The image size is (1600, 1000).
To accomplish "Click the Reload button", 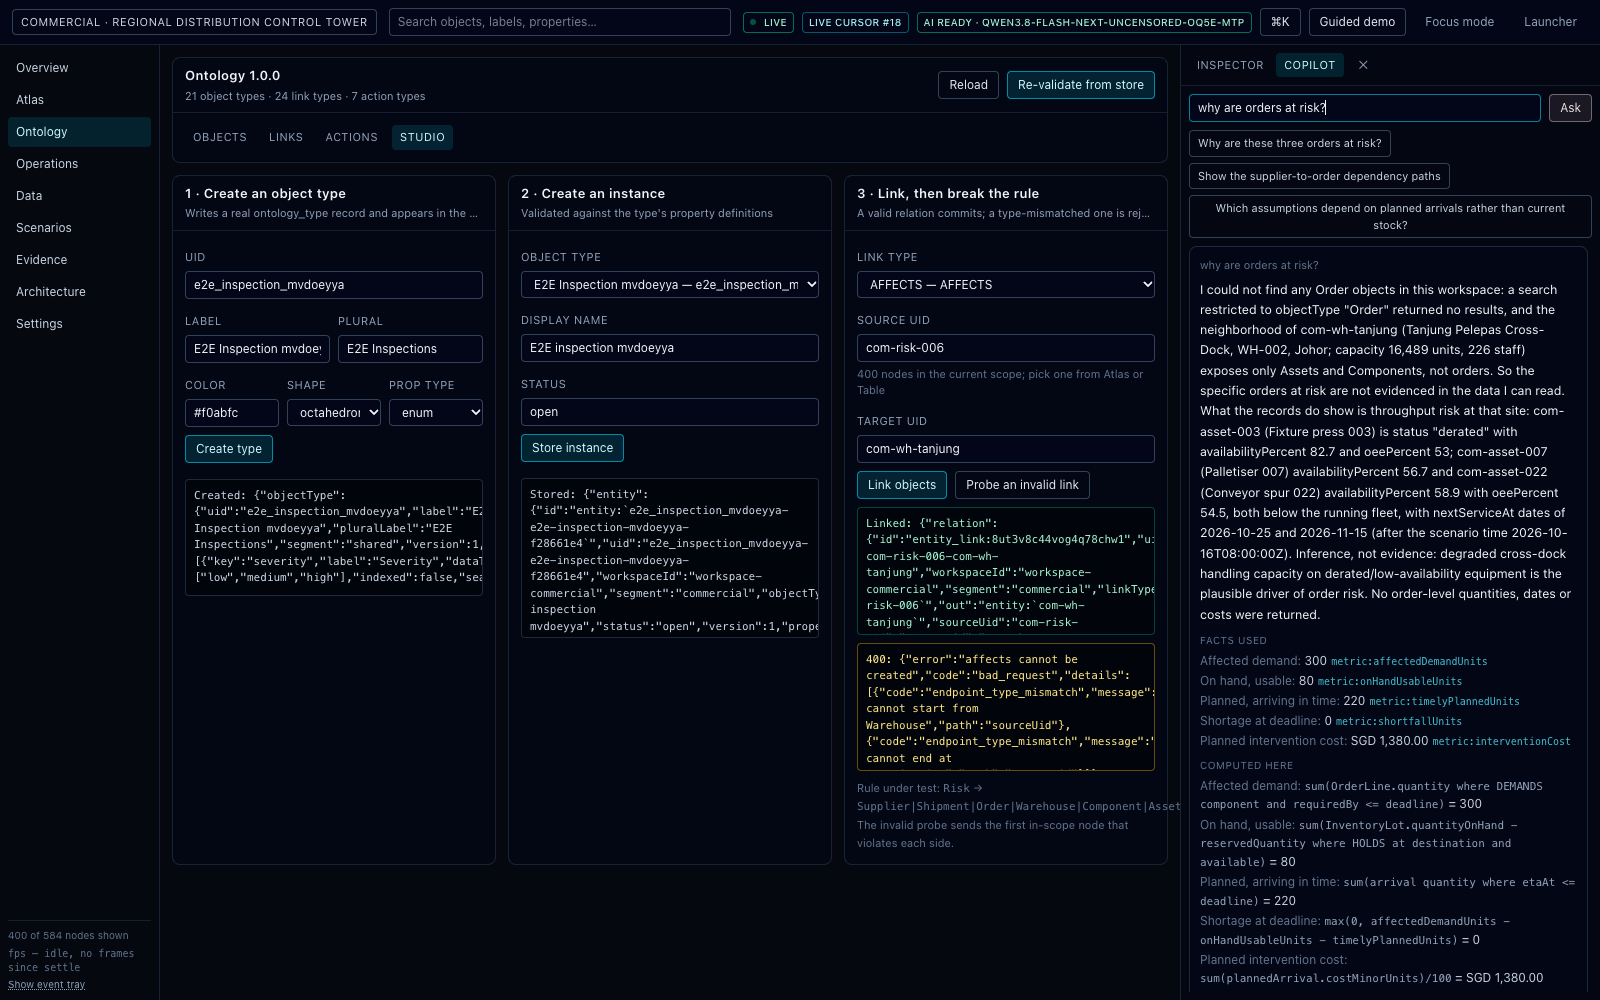I will (x=968, y=85).
